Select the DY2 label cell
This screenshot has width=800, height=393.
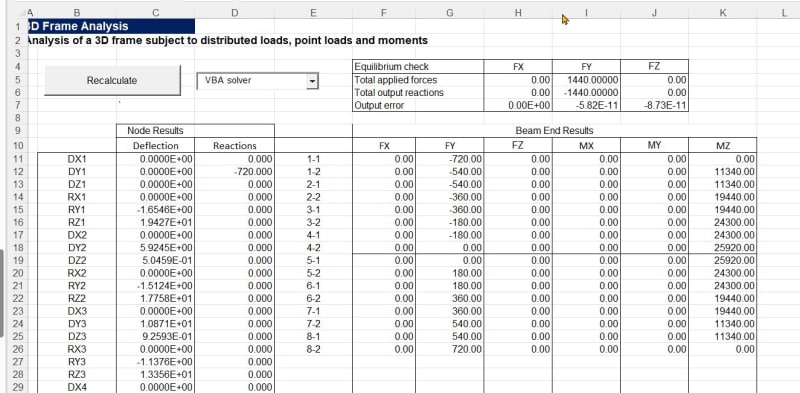coord(77,248)
